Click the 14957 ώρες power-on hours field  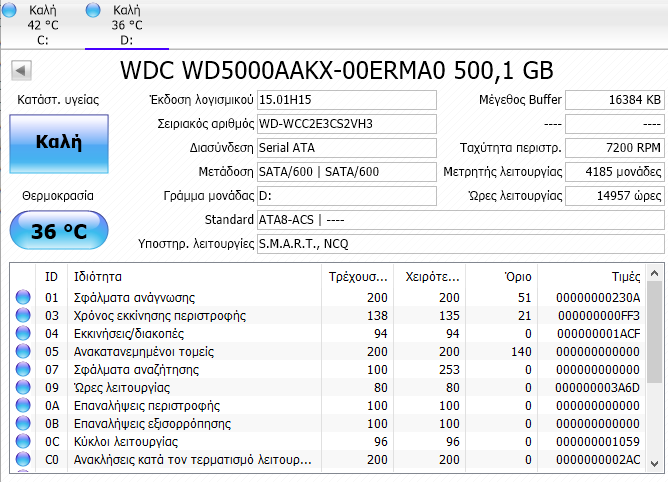[x=615, y=196]
